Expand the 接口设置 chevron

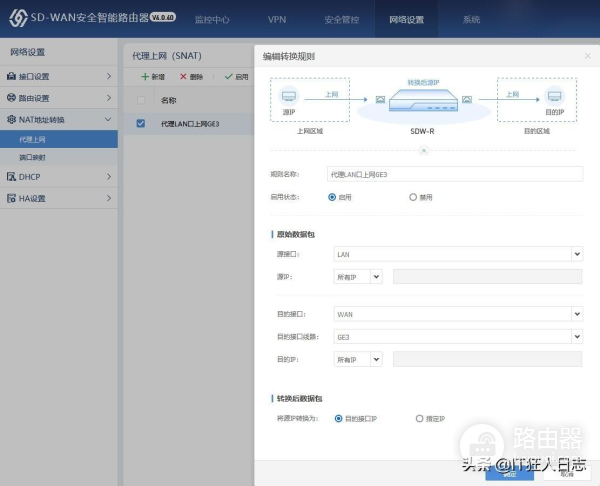click(109, 76)
